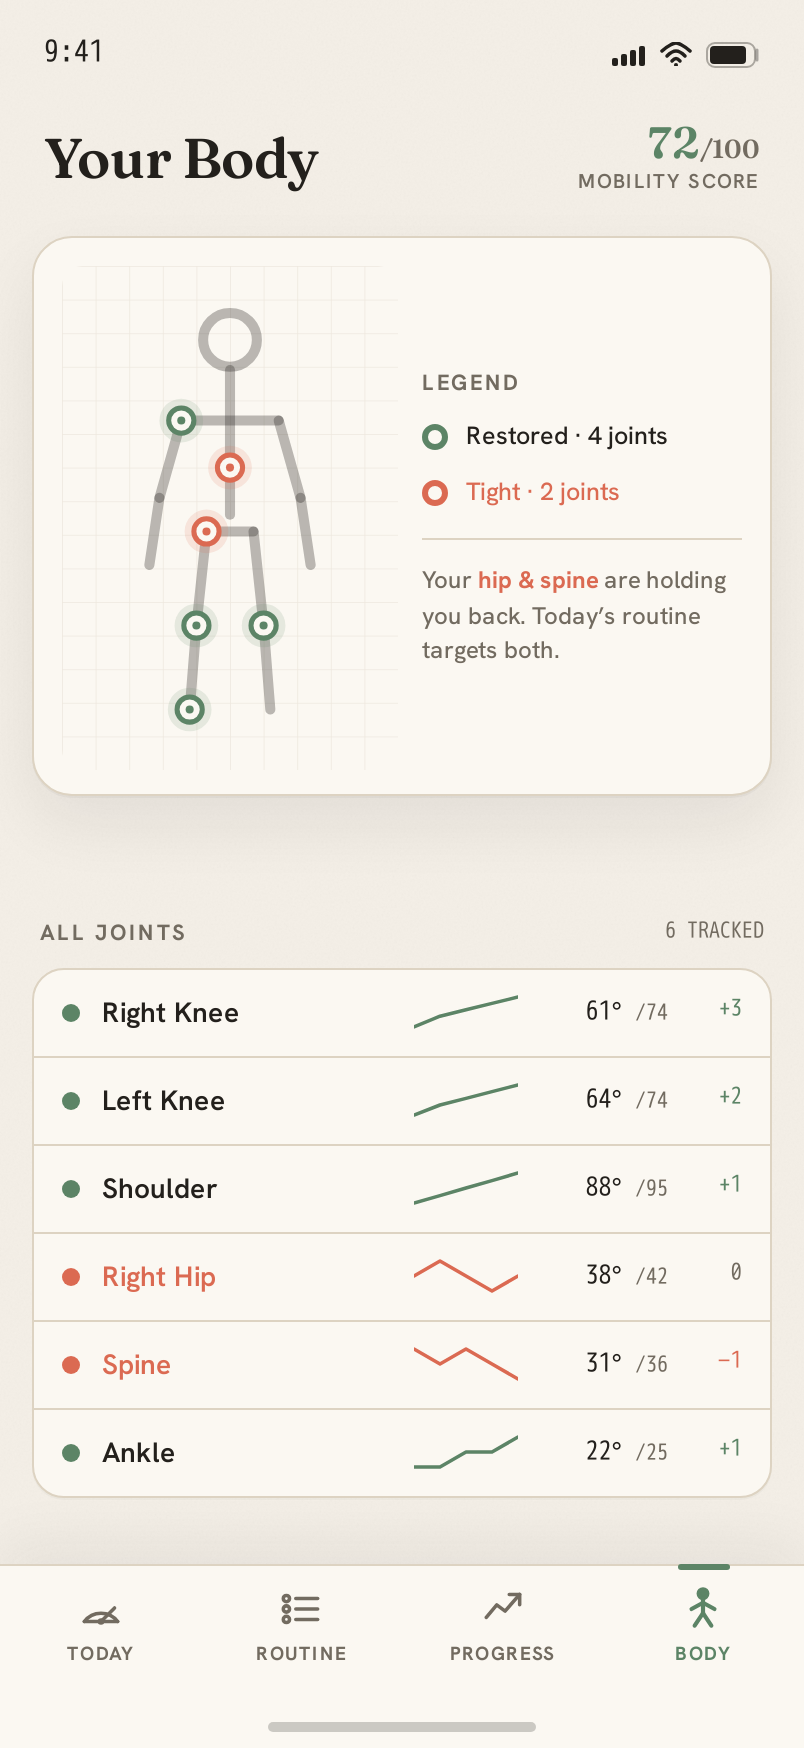
Task: Select the Shoulder row in All Joints
Action: (402, 1189)
